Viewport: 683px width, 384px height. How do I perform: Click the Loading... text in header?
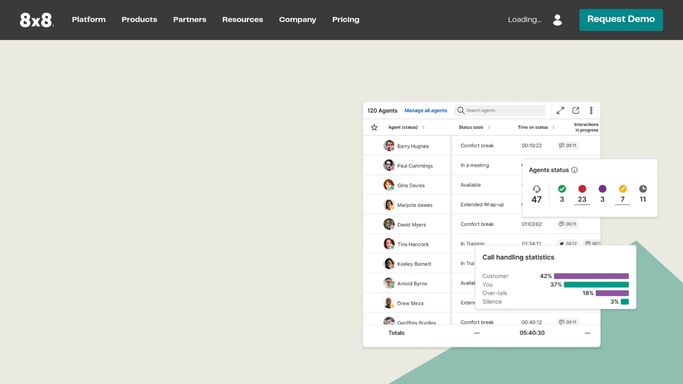click(524, 20)
